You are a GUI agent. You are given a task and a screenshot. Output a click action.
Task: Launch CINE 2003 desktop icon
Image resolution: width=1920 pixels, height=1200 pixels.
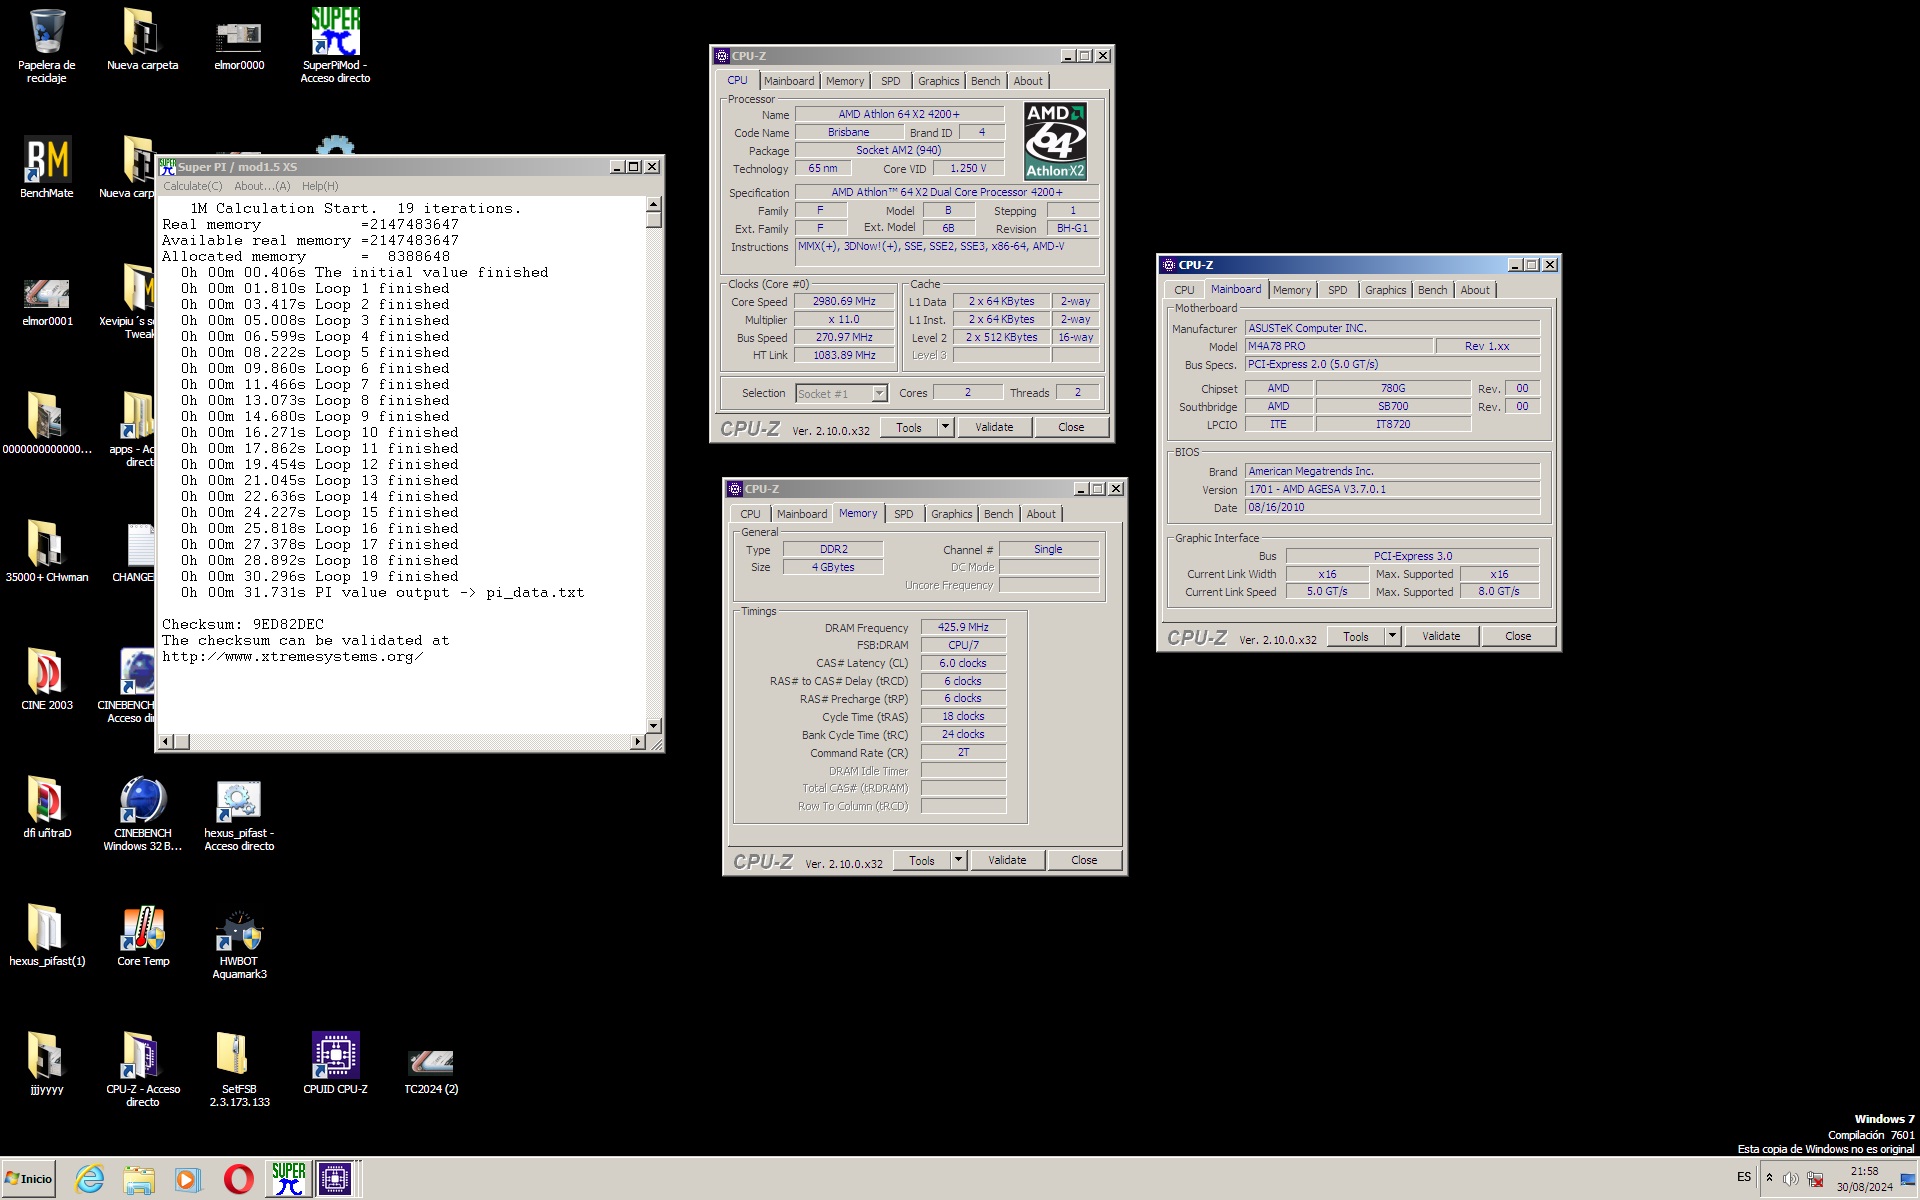pos(47,679)
